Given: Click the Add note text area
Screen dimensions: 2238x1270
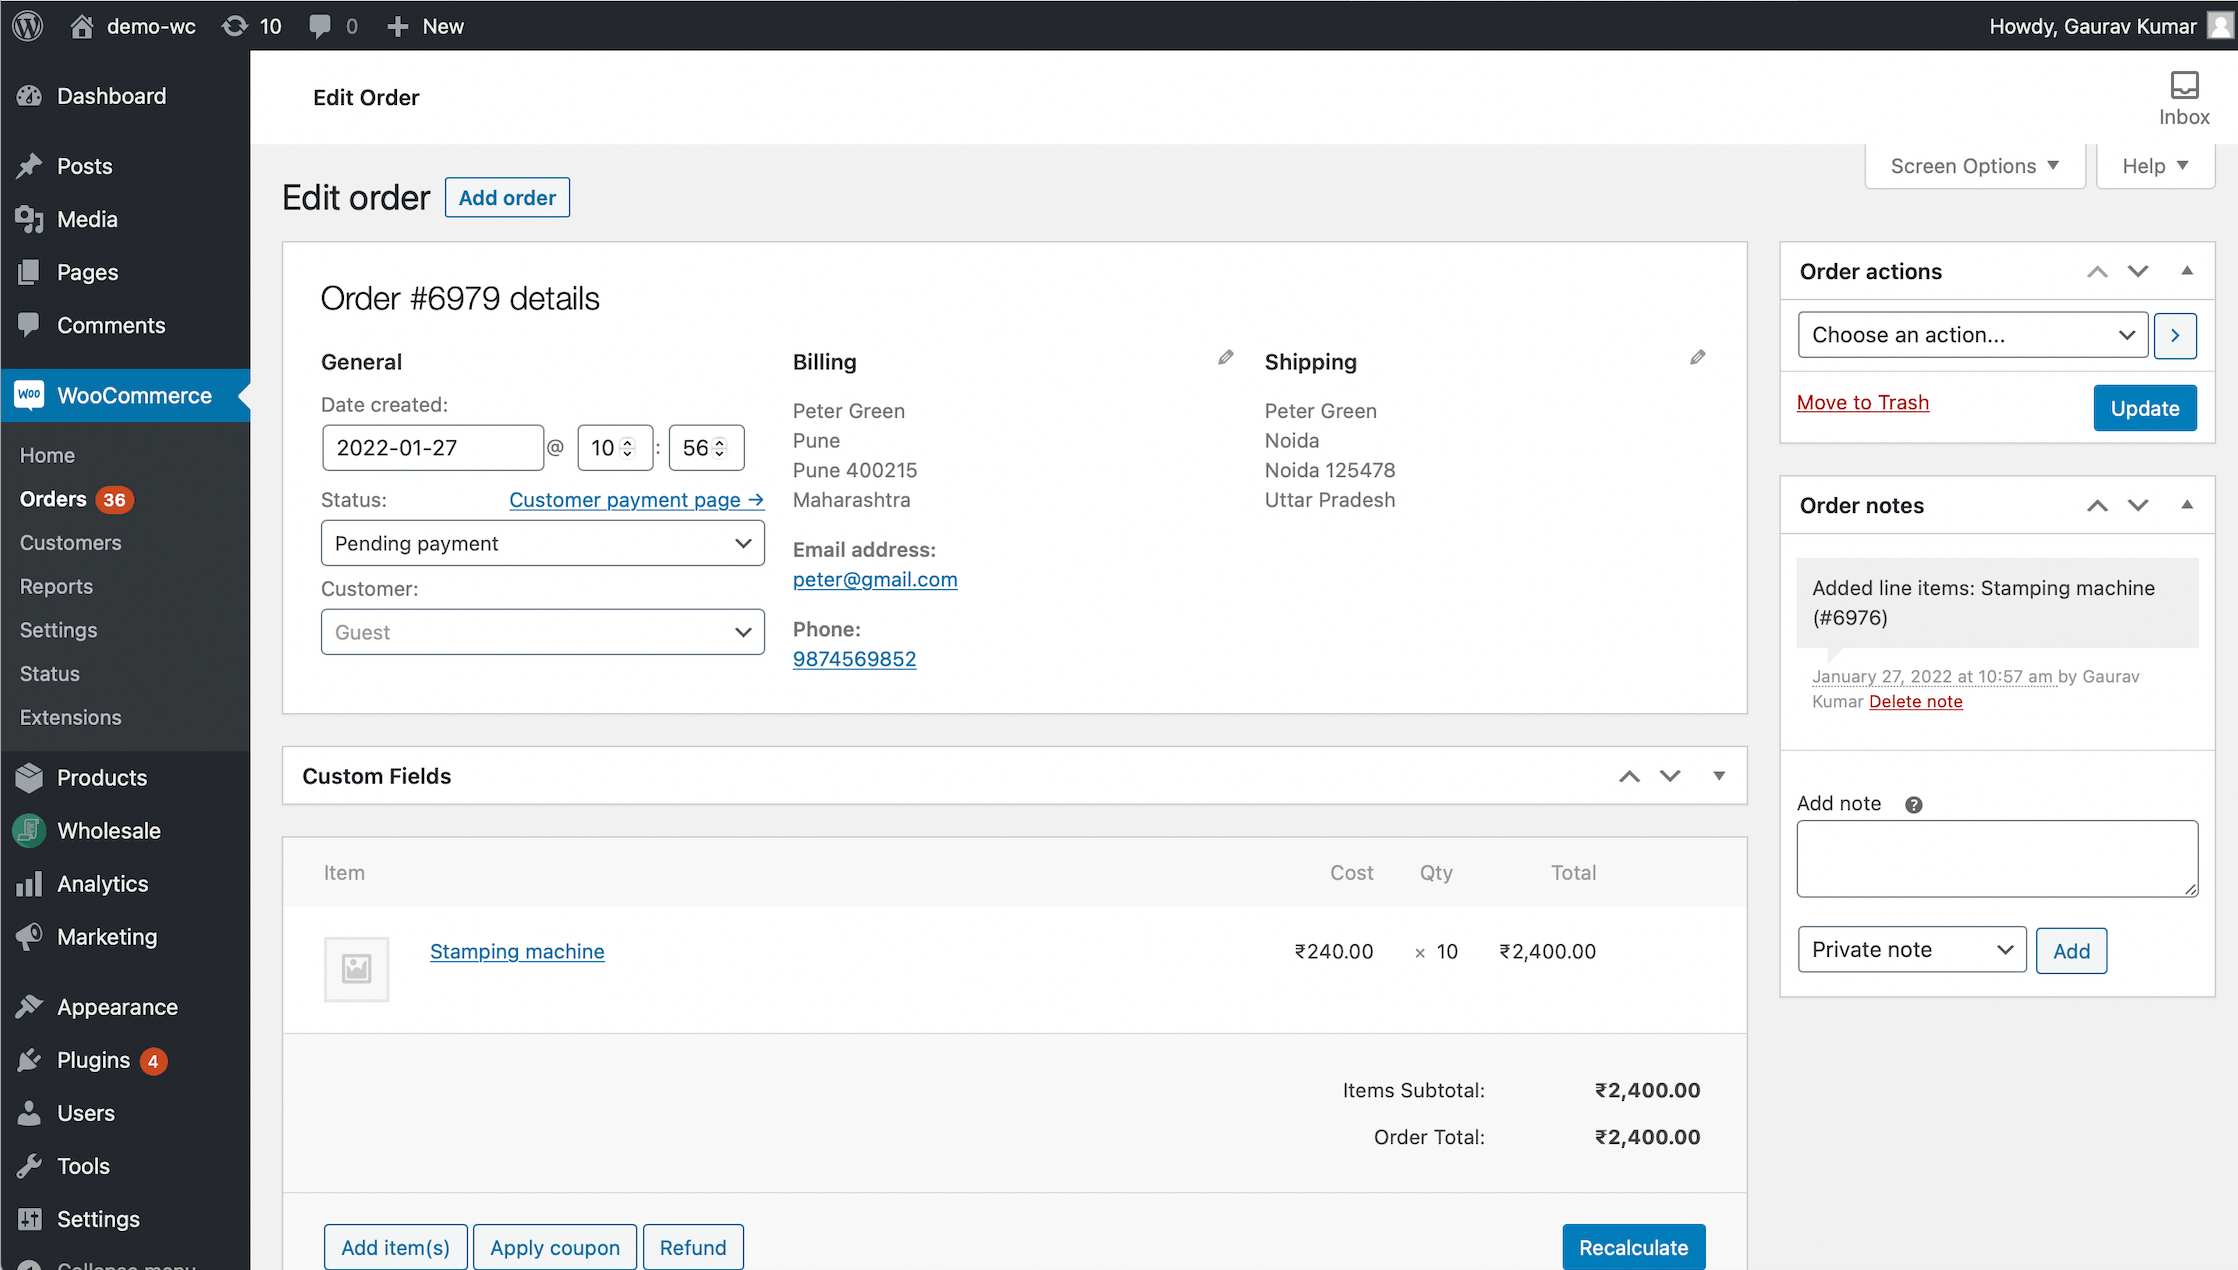Looking at the screenshot, I should click(1996, 858).
